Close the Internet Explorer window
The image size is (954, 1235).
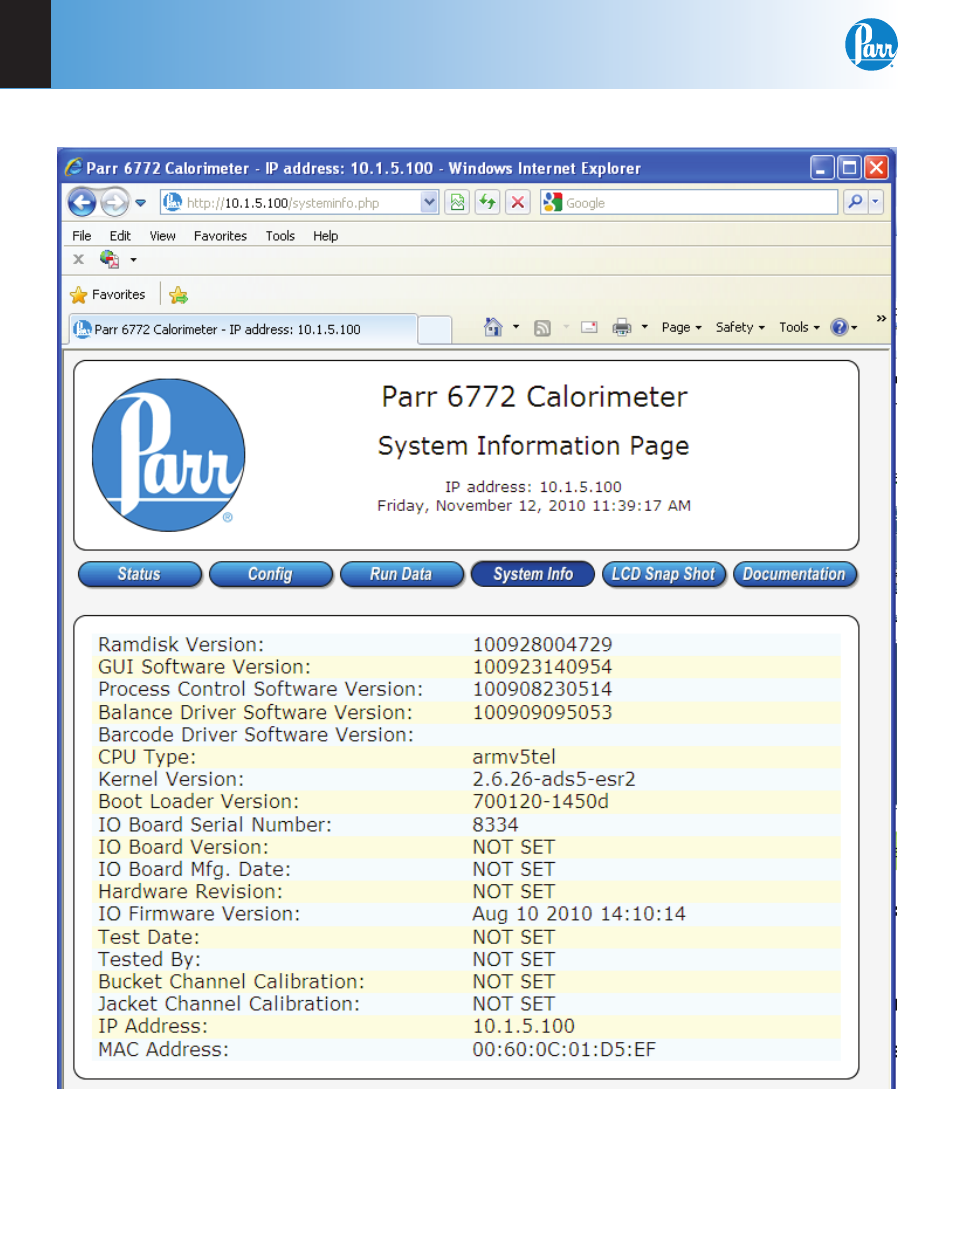(x=876, y=168)
